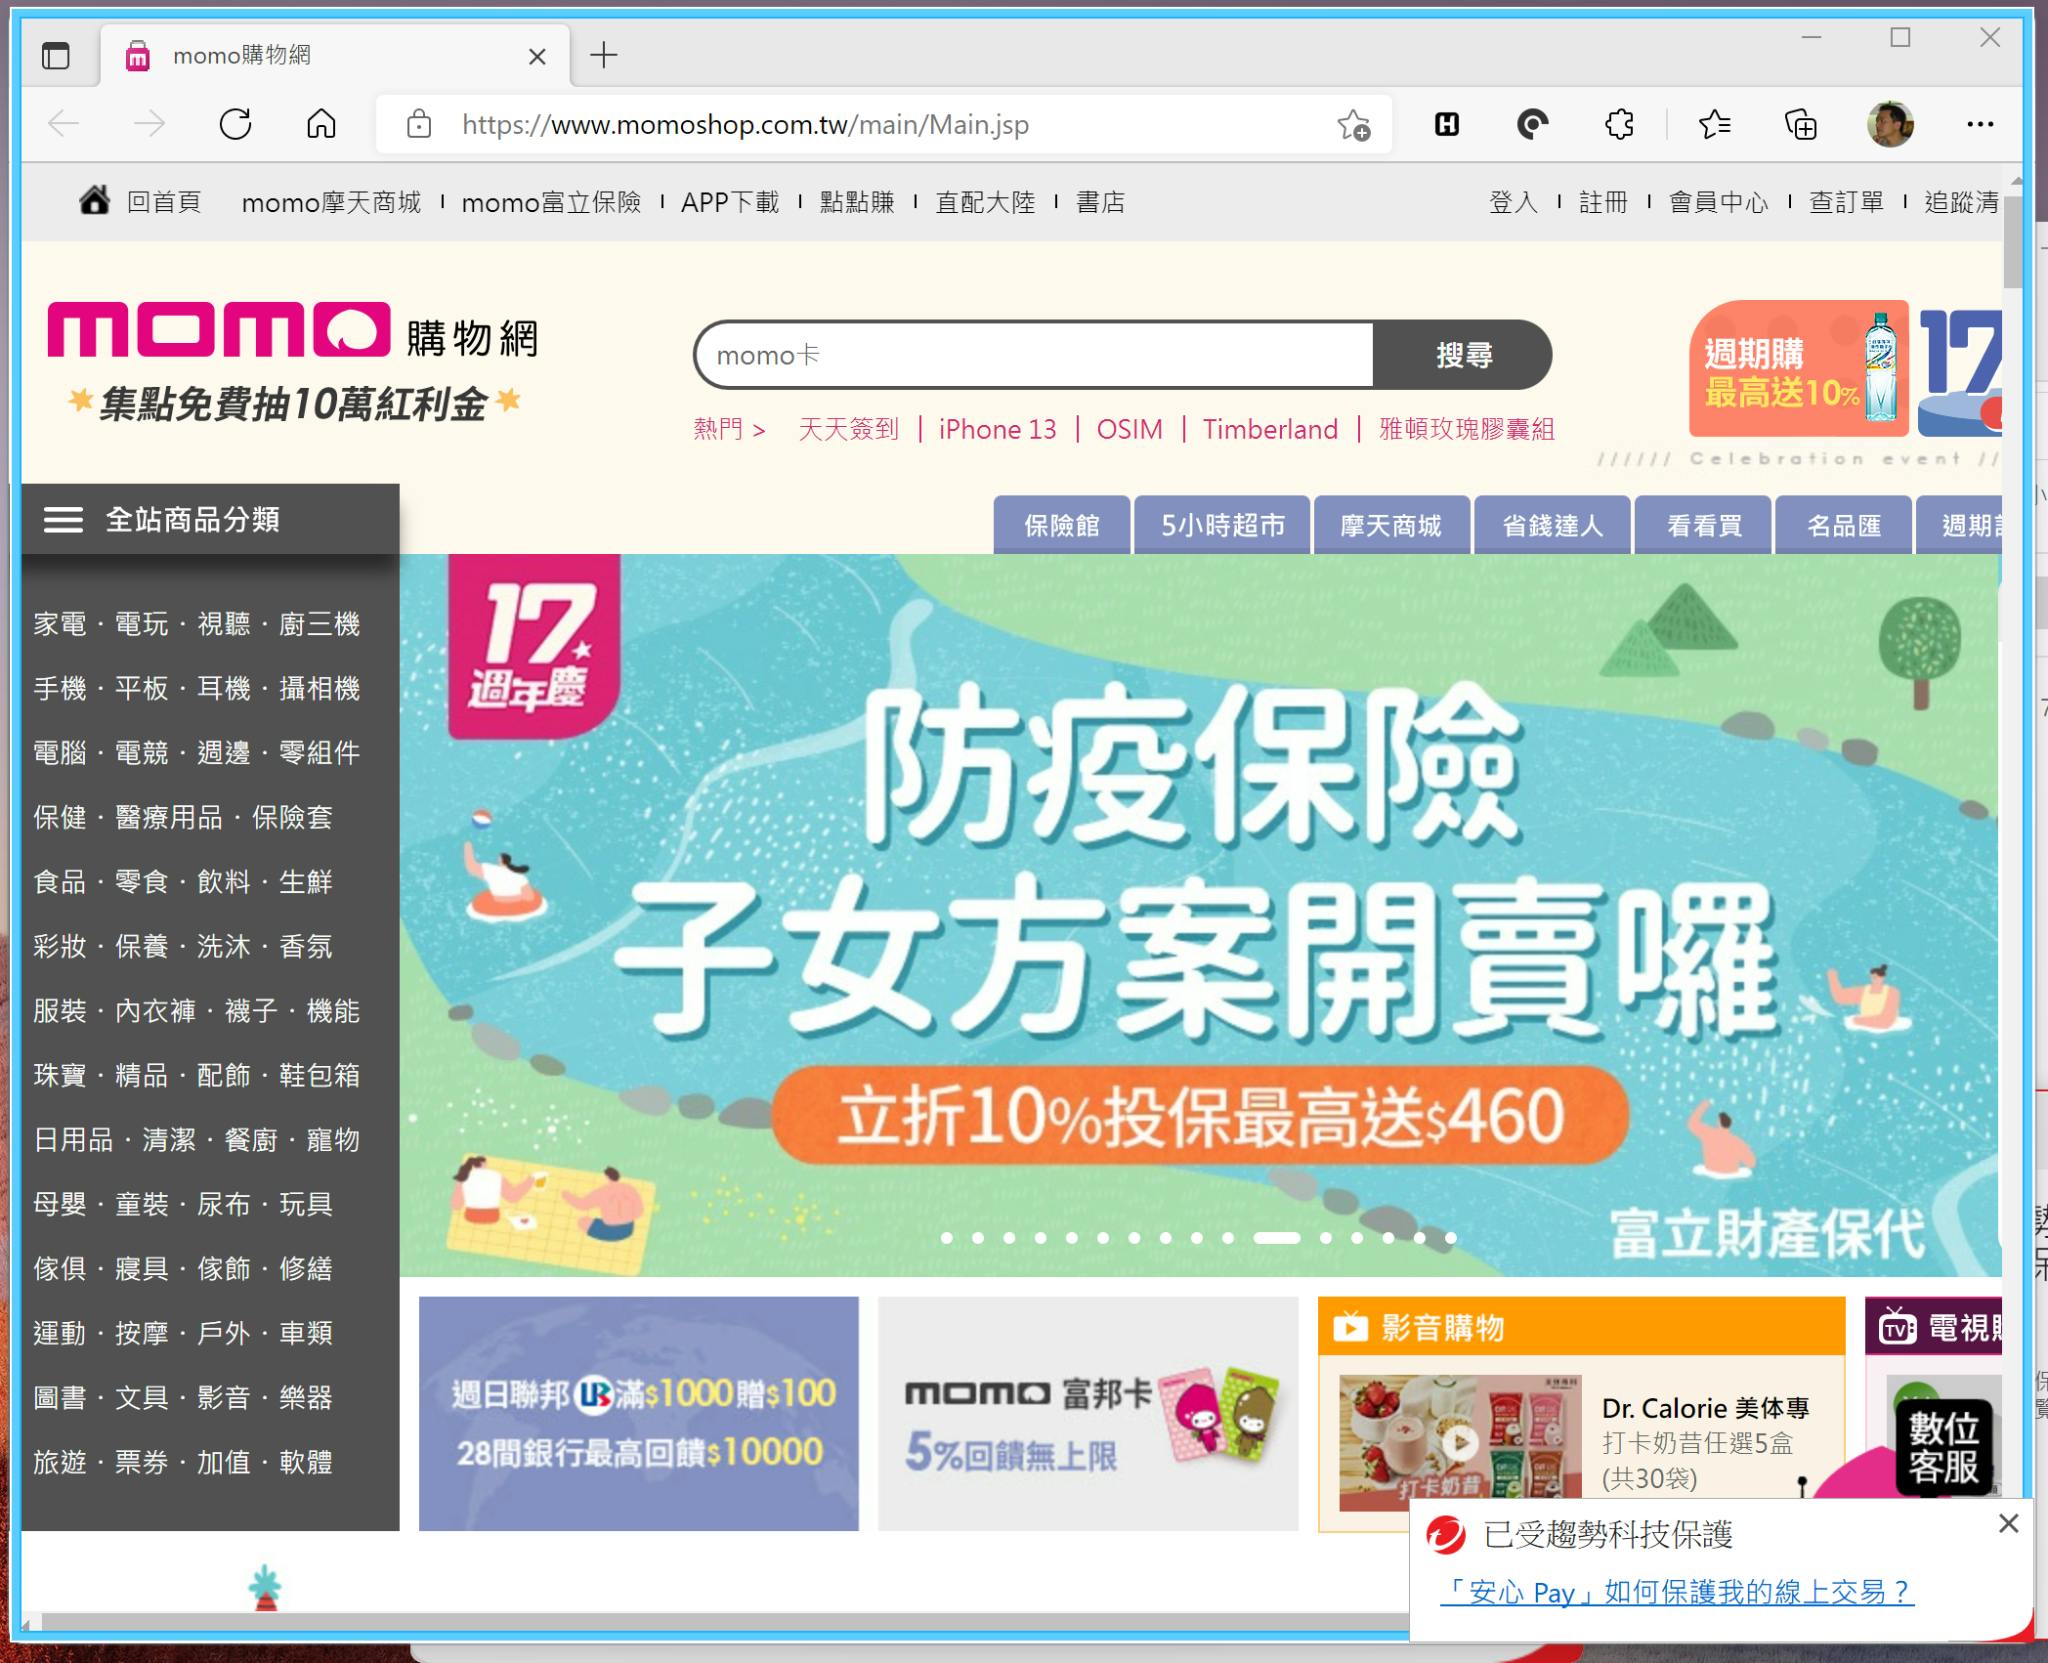The height and width of the screenshot is (1663, 2048).
Task: Click the 回首頁 home icon
Action: pyautogui.click(x=95, y=201)
